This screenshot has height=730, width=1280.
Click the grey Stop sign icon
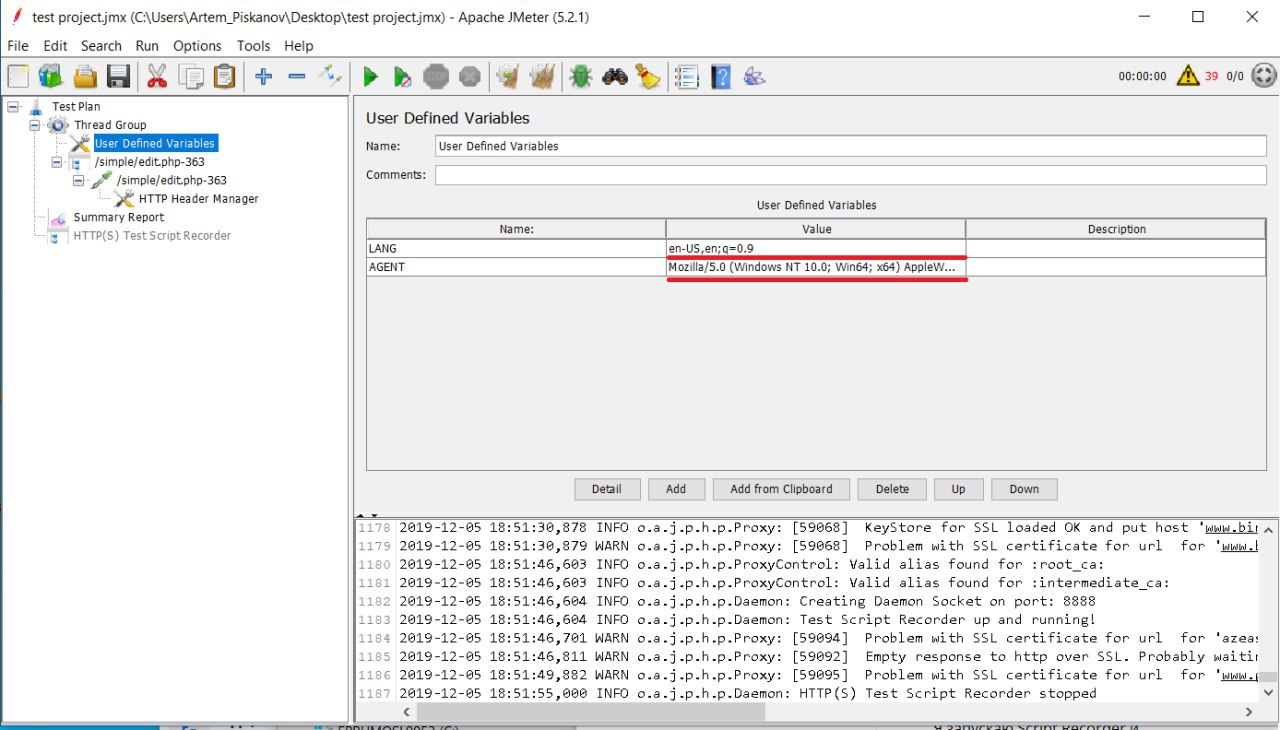(x=436, y=76)
